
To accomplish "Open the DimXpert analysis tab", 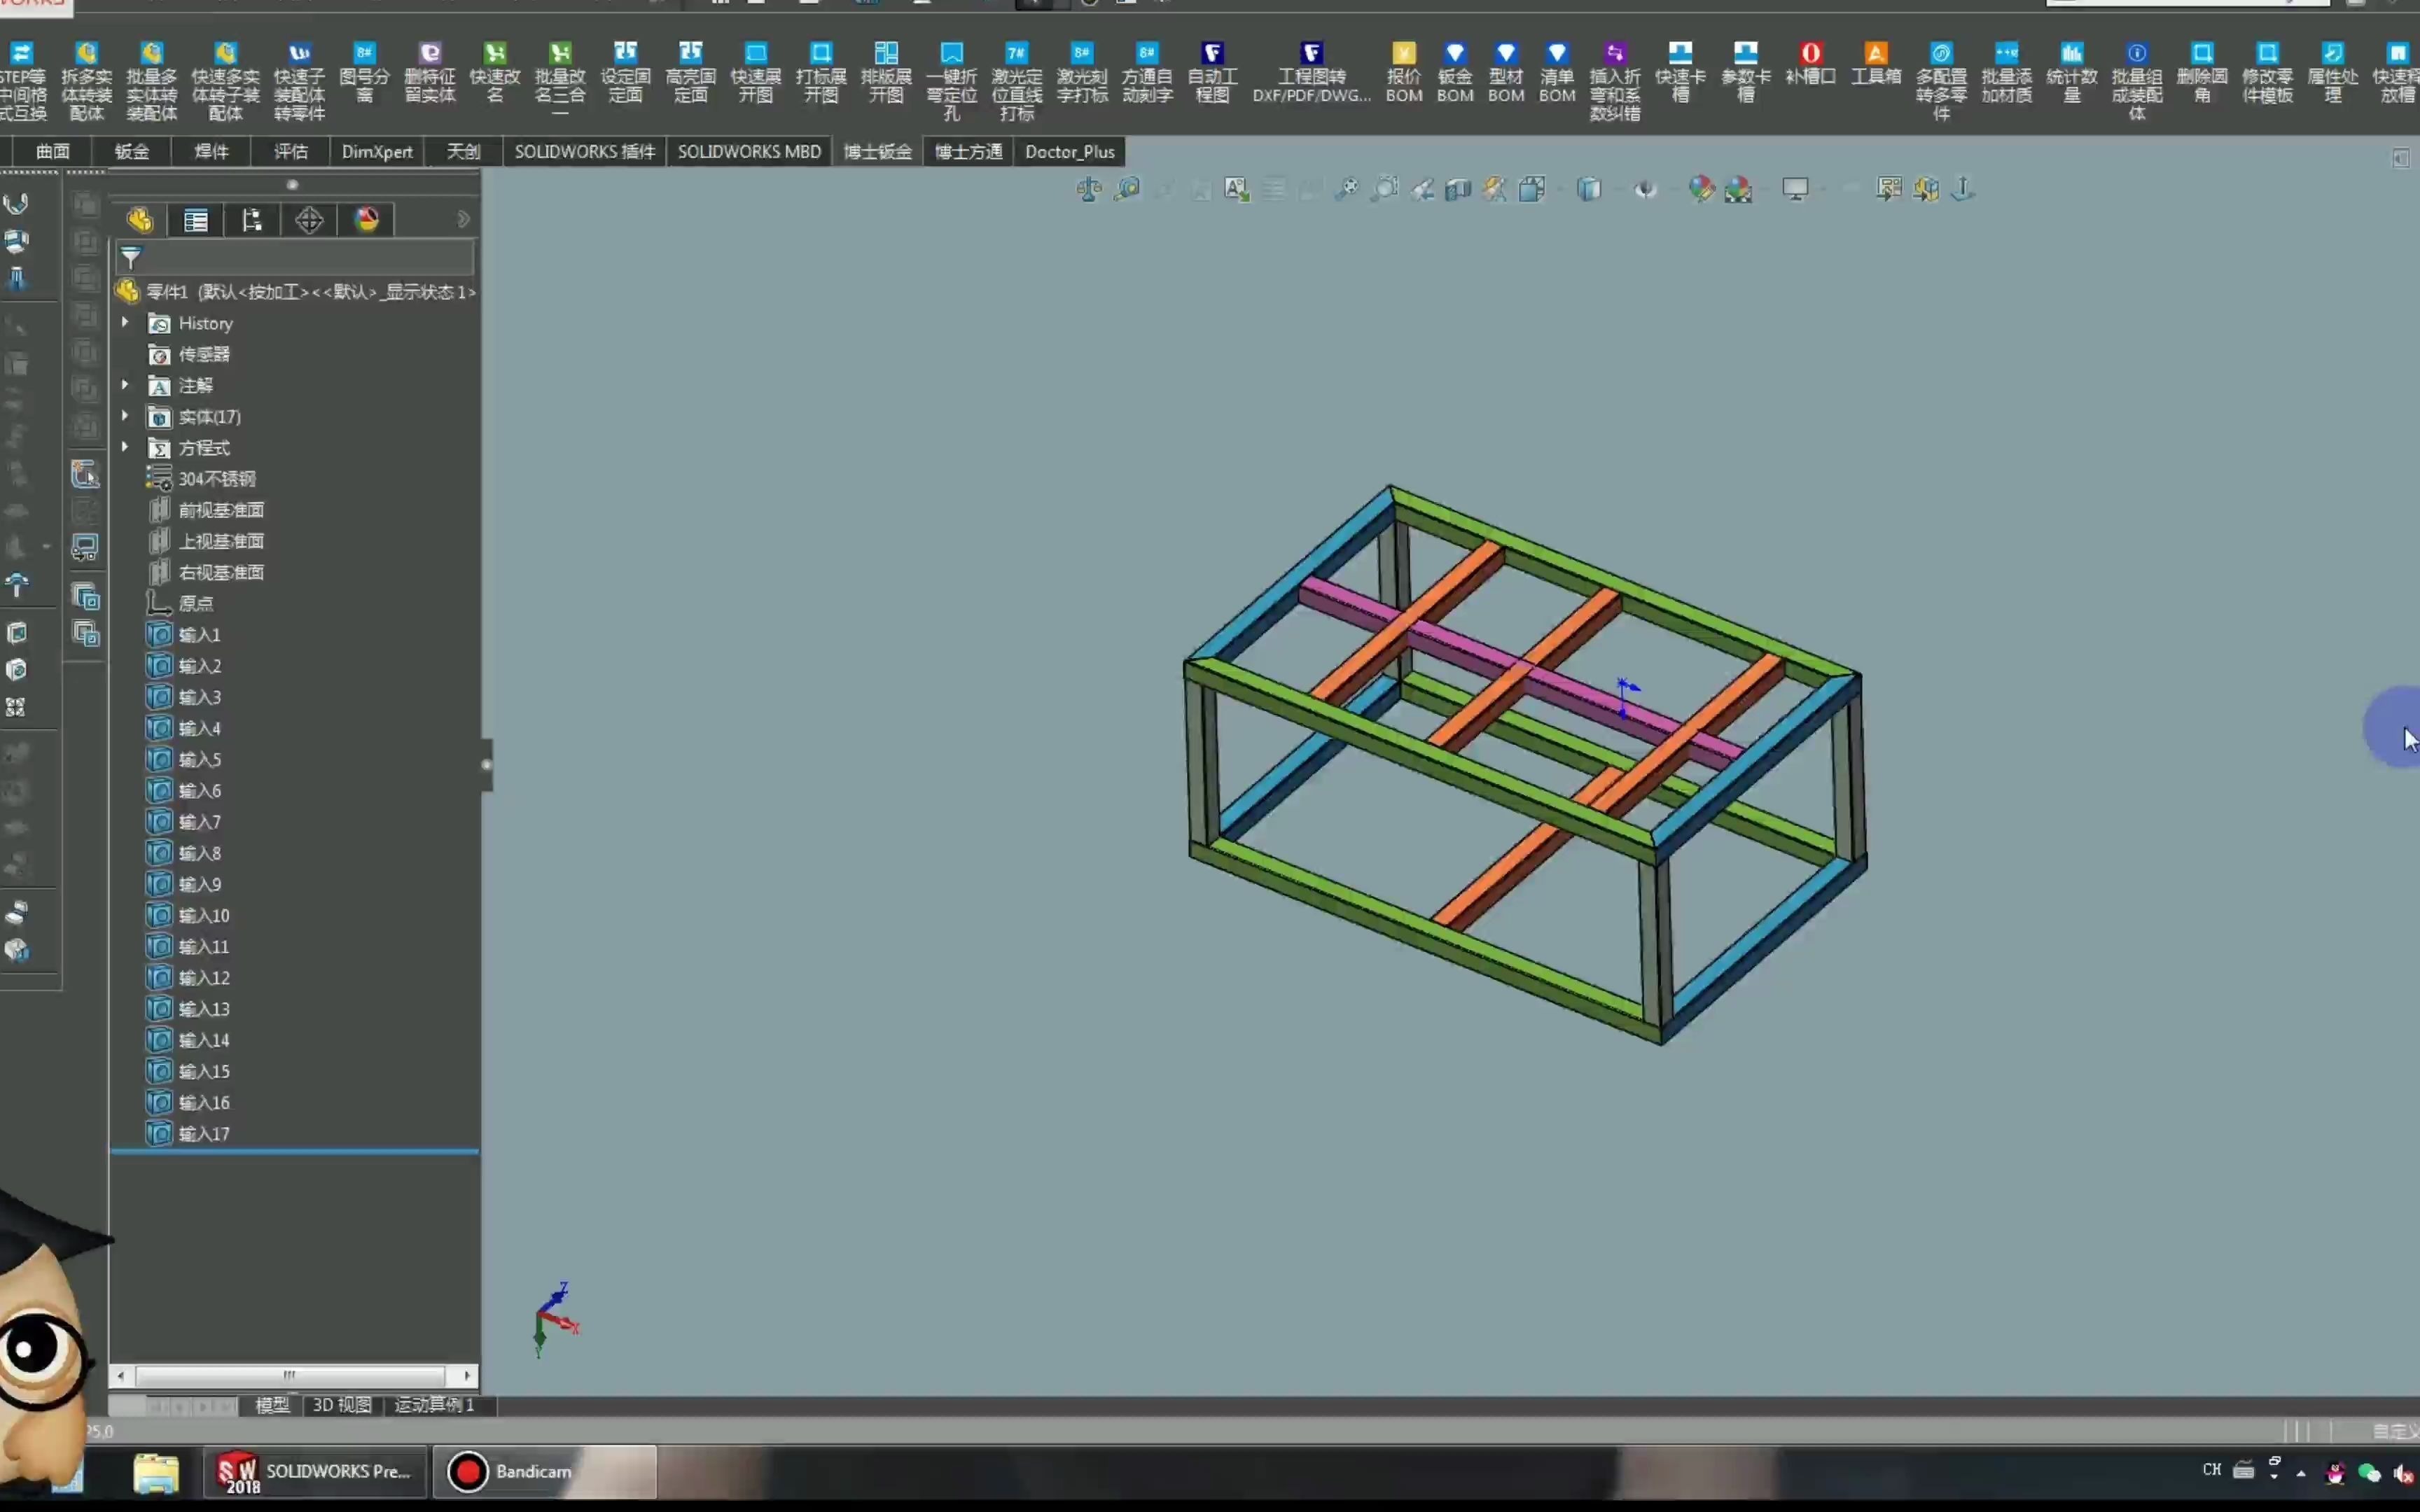I will pos(376,151).
